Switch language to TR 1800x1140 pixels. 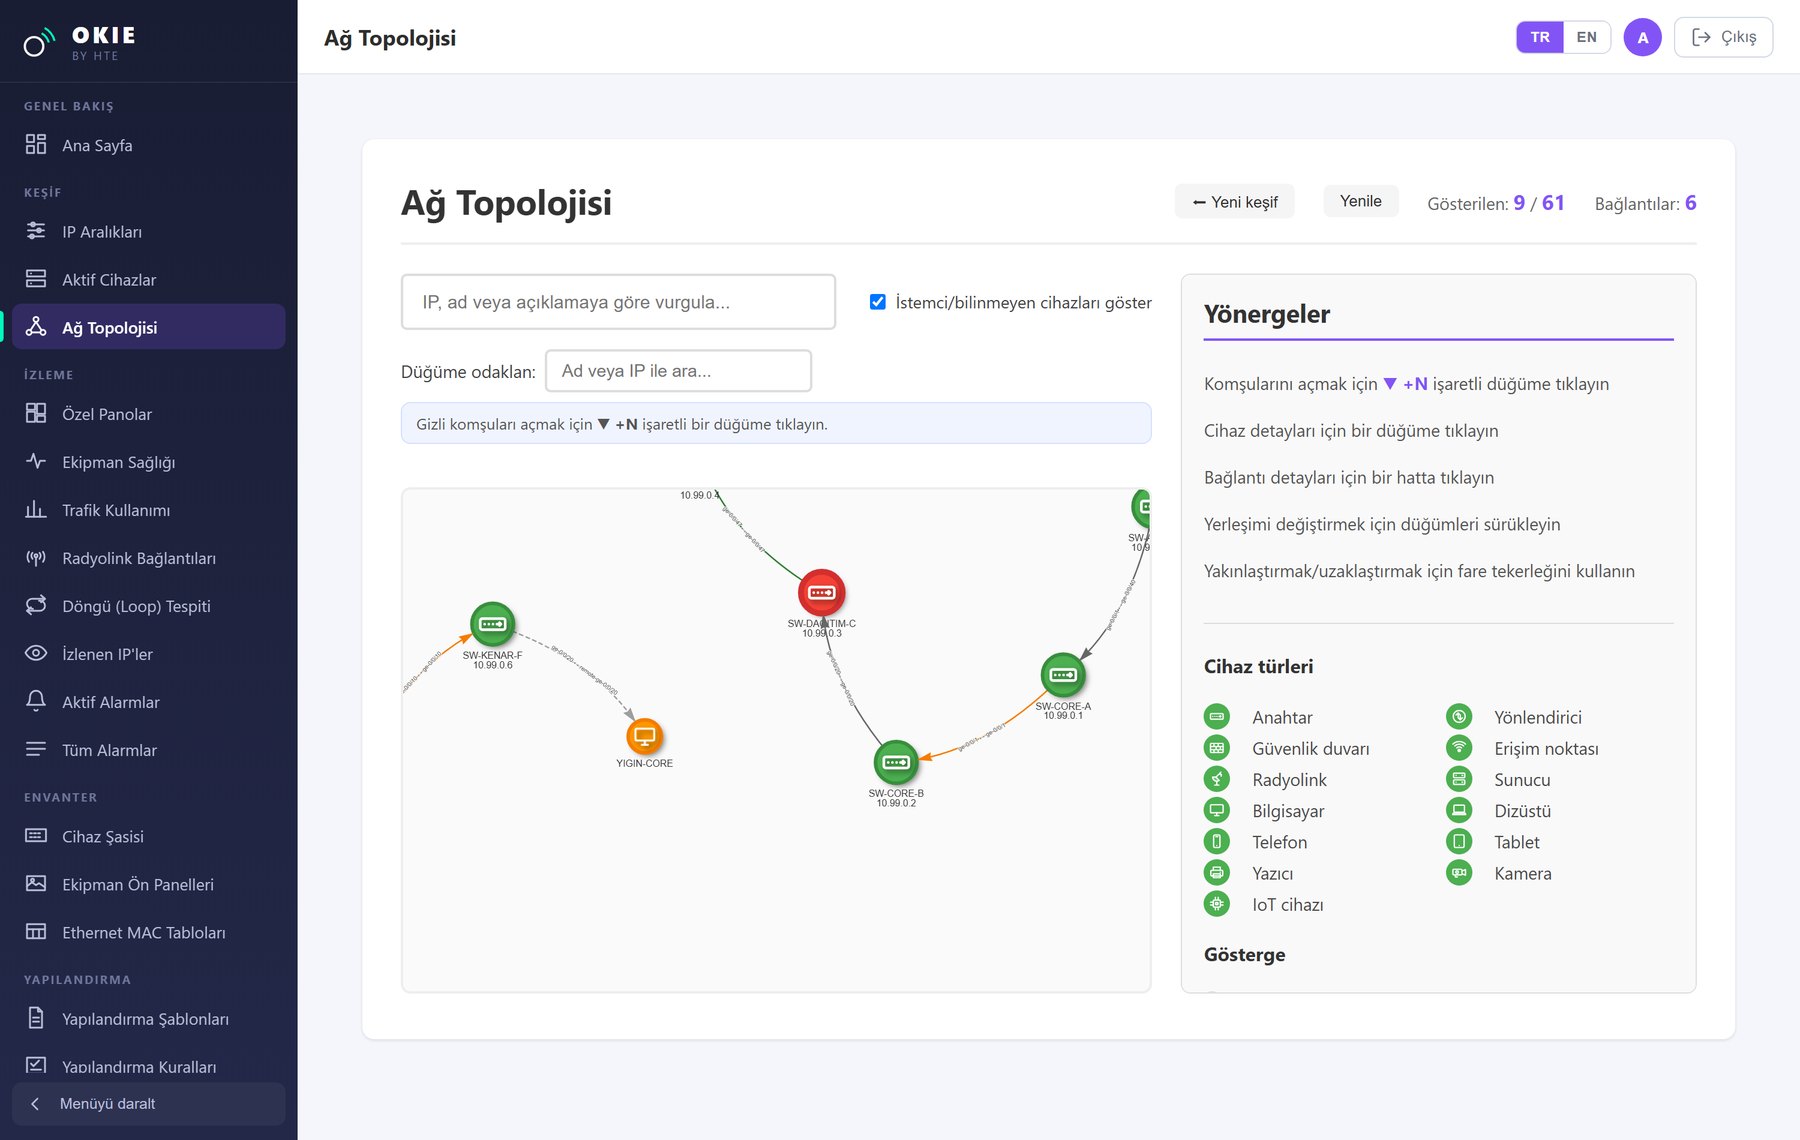pyautogui.click(x=1540, y=37)
